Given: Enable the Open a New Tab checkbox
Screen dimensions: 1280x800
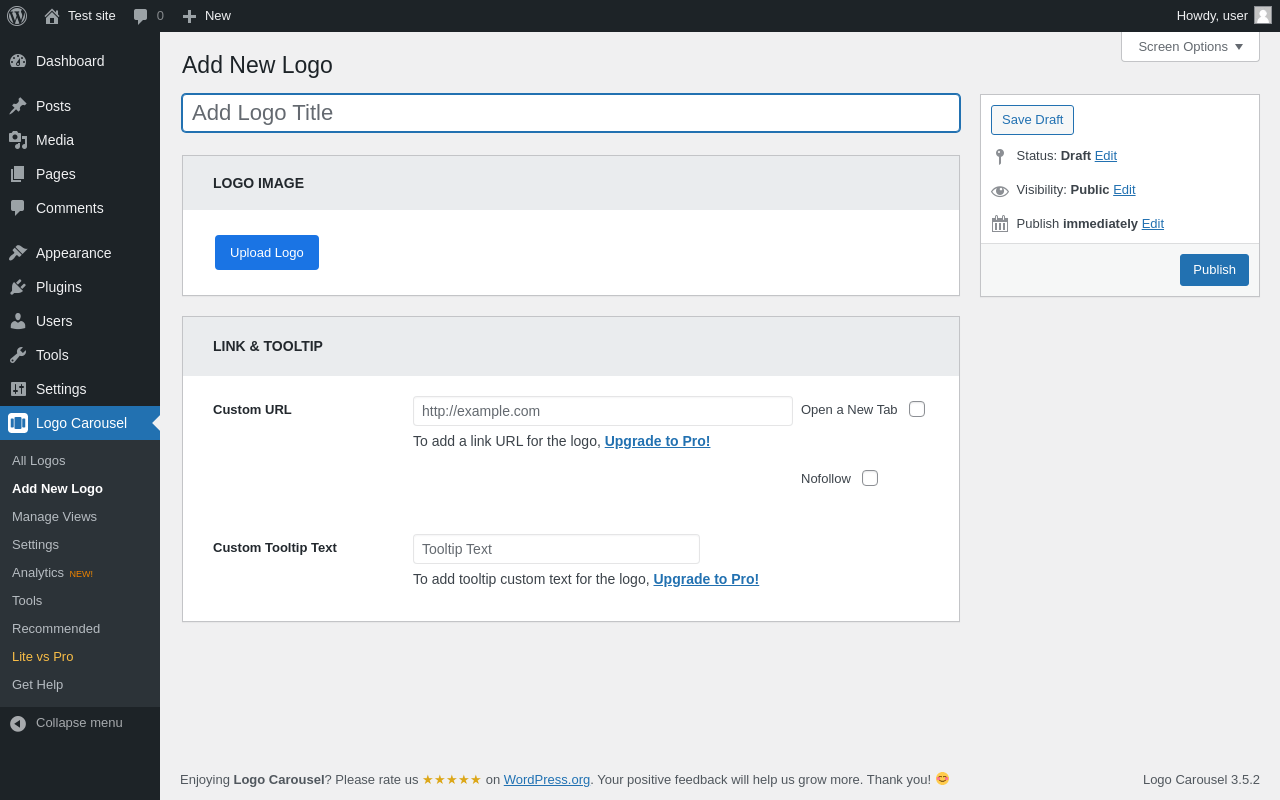Looking at the screenshot, I should click(x=917, y=409).
